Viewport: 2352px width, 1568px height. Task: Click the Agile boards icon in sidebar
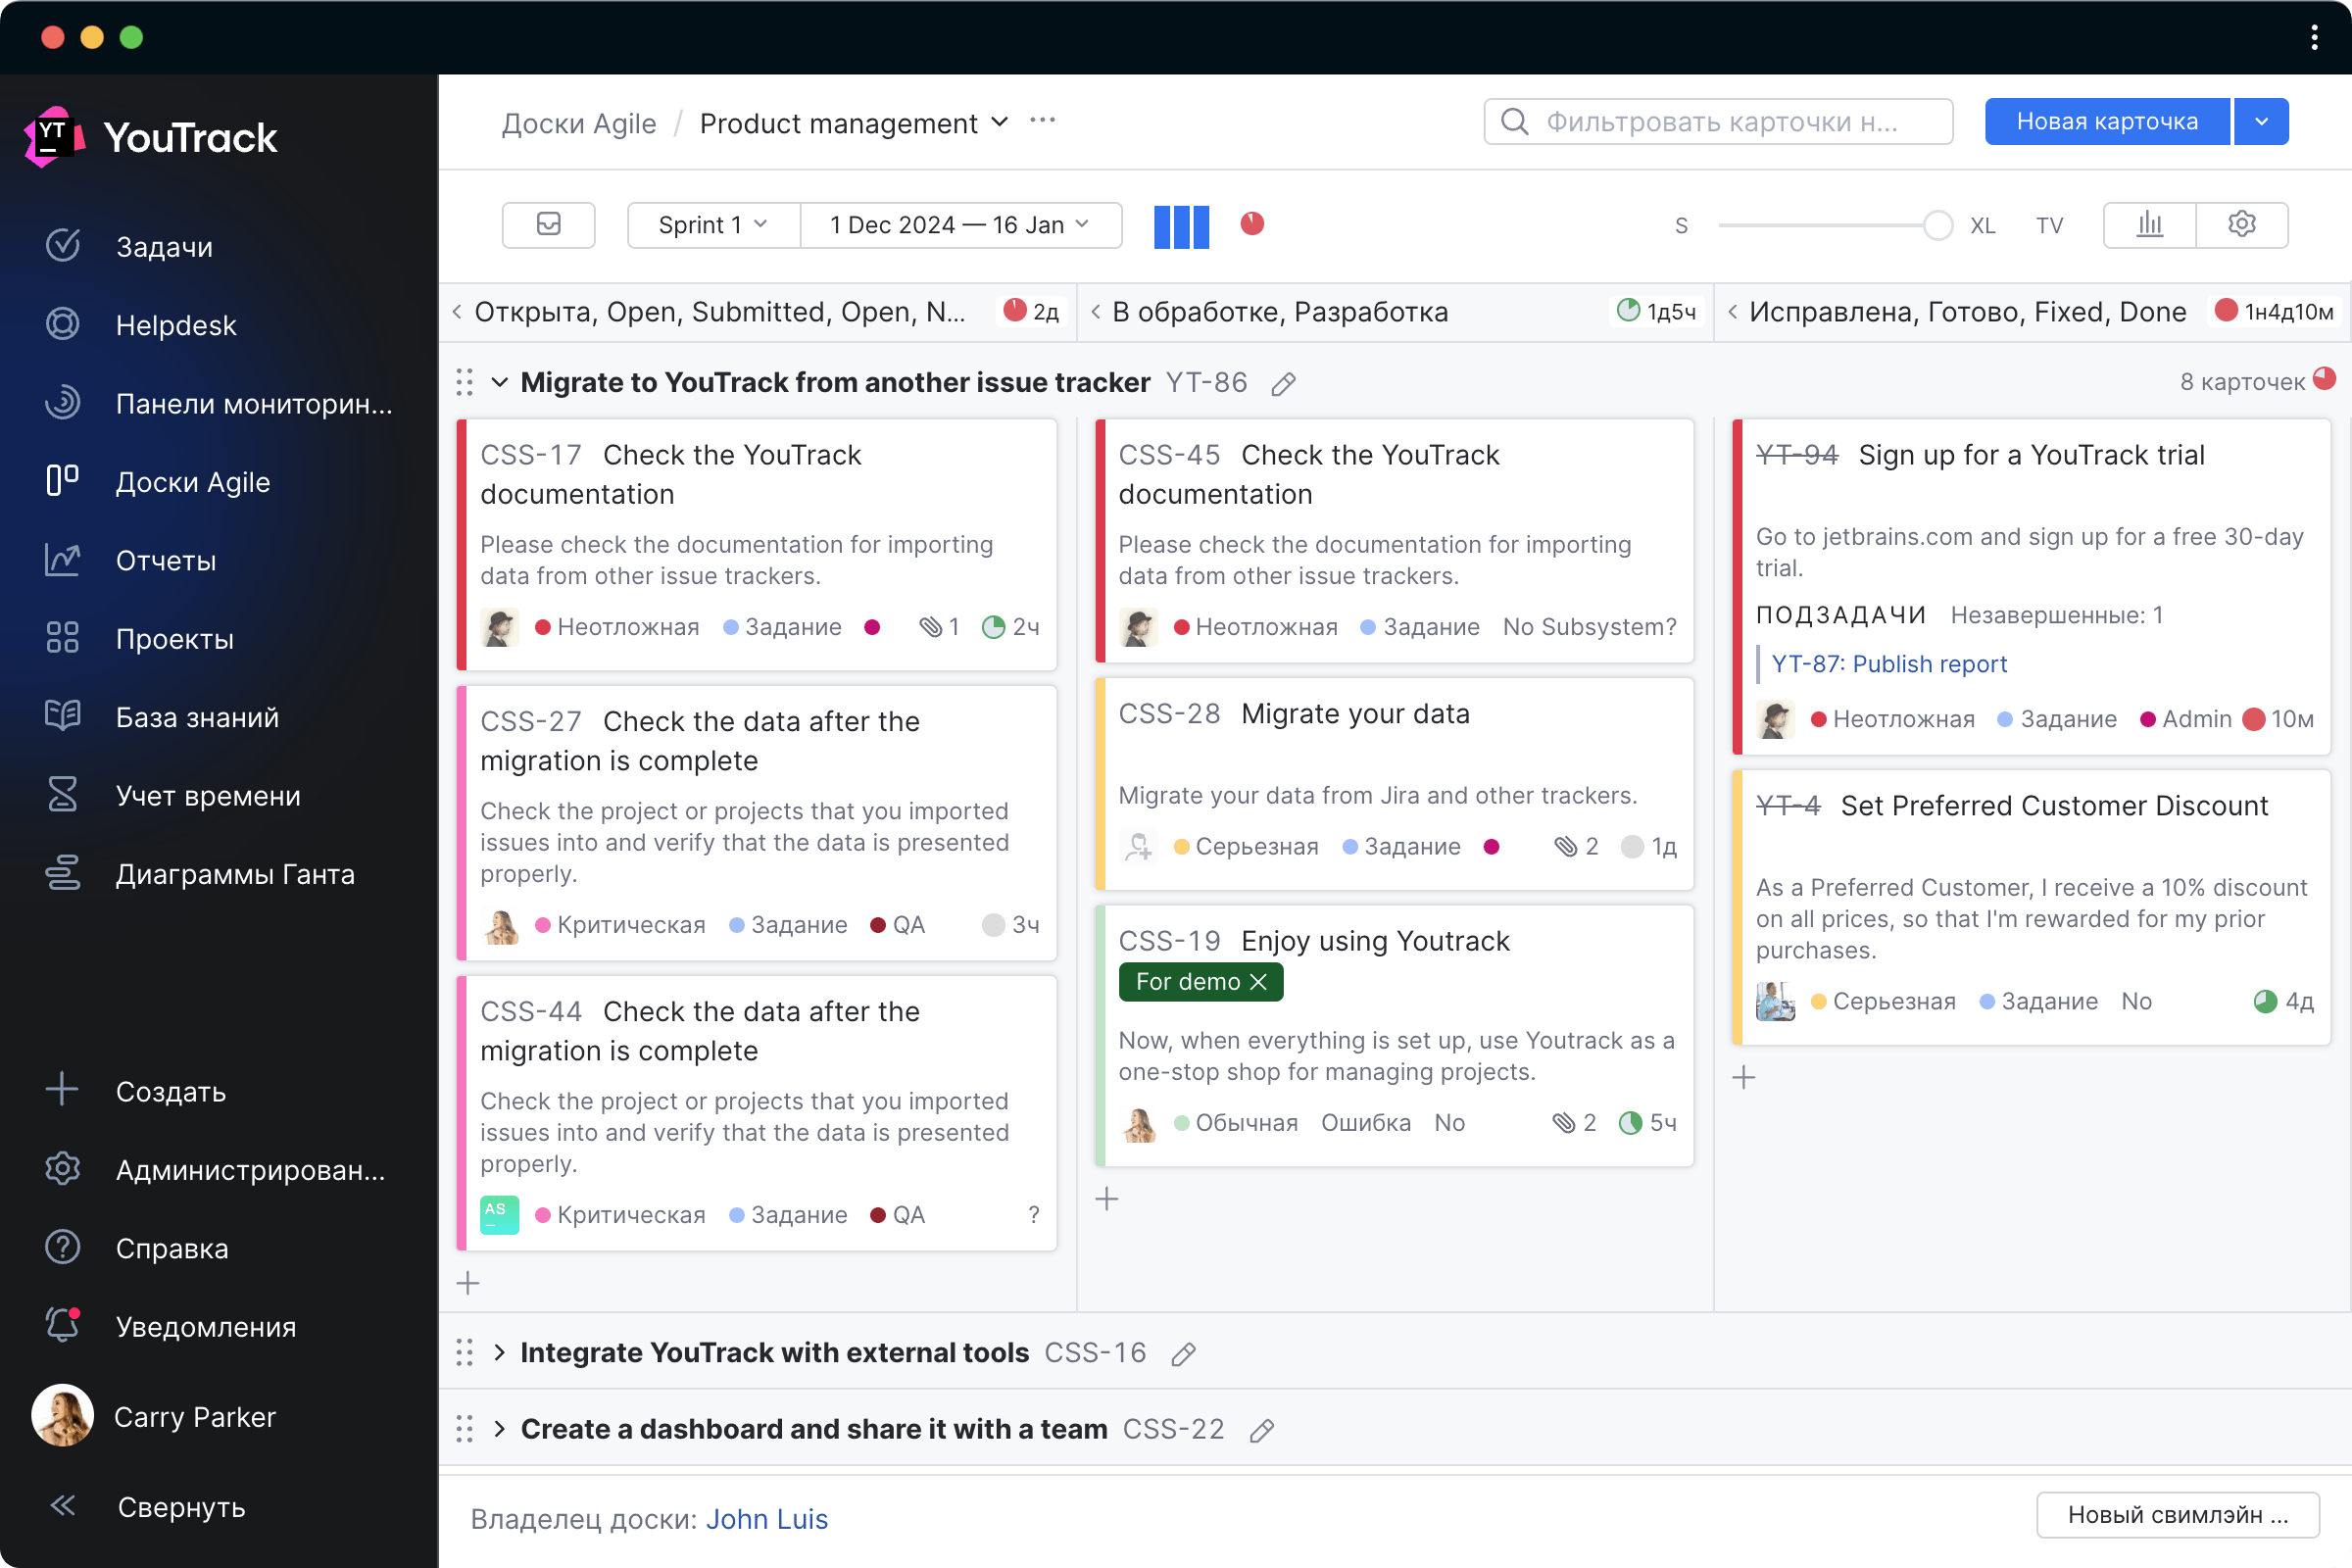65,483
